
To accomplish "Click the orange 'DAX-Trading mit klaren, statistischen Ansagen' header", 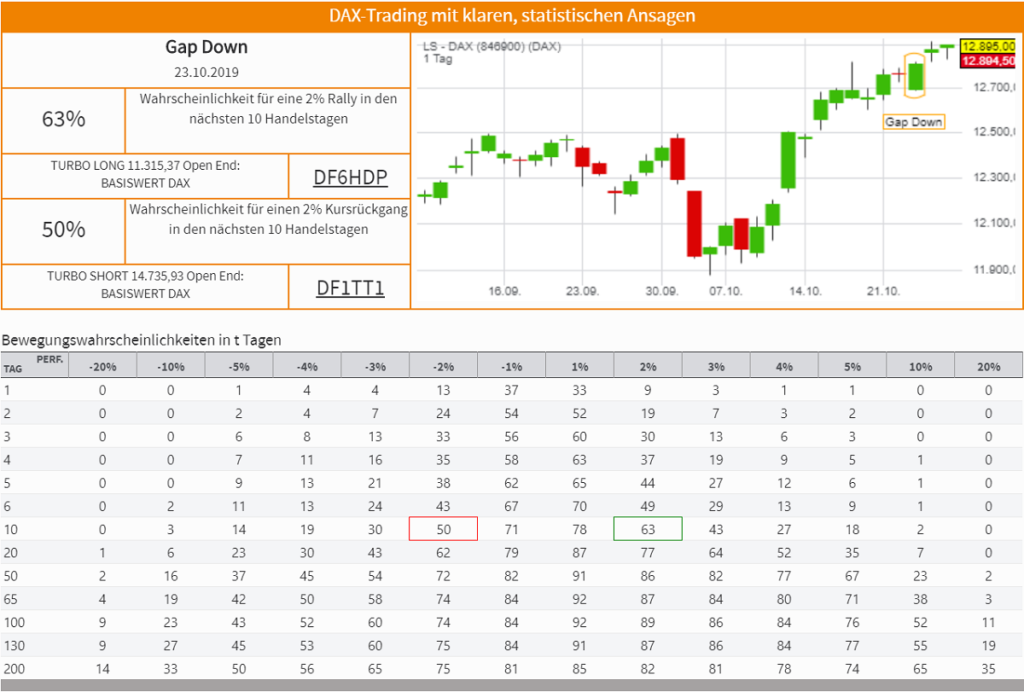I will tap(512, 16).
